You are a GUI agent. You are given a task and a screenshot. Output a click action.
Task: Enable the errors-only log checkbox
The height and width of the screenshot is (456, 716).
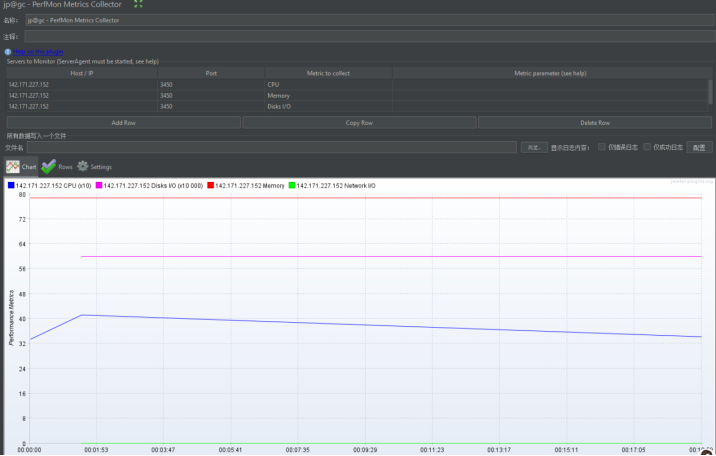click(x=602, y=147)
